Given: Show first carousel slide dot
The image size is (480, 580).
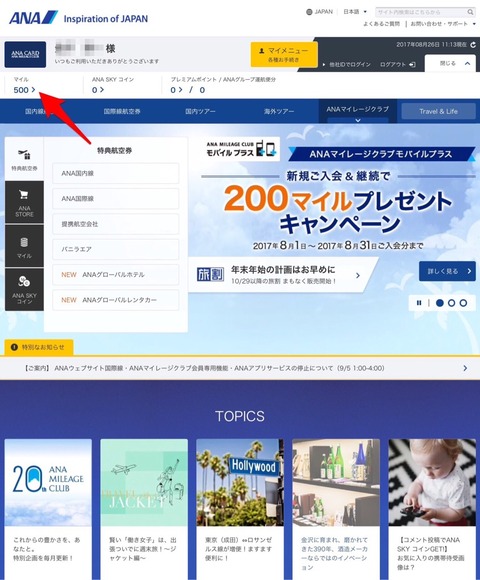Looking at the screenshot, I should pyautogui.click(x=440, y=303).
